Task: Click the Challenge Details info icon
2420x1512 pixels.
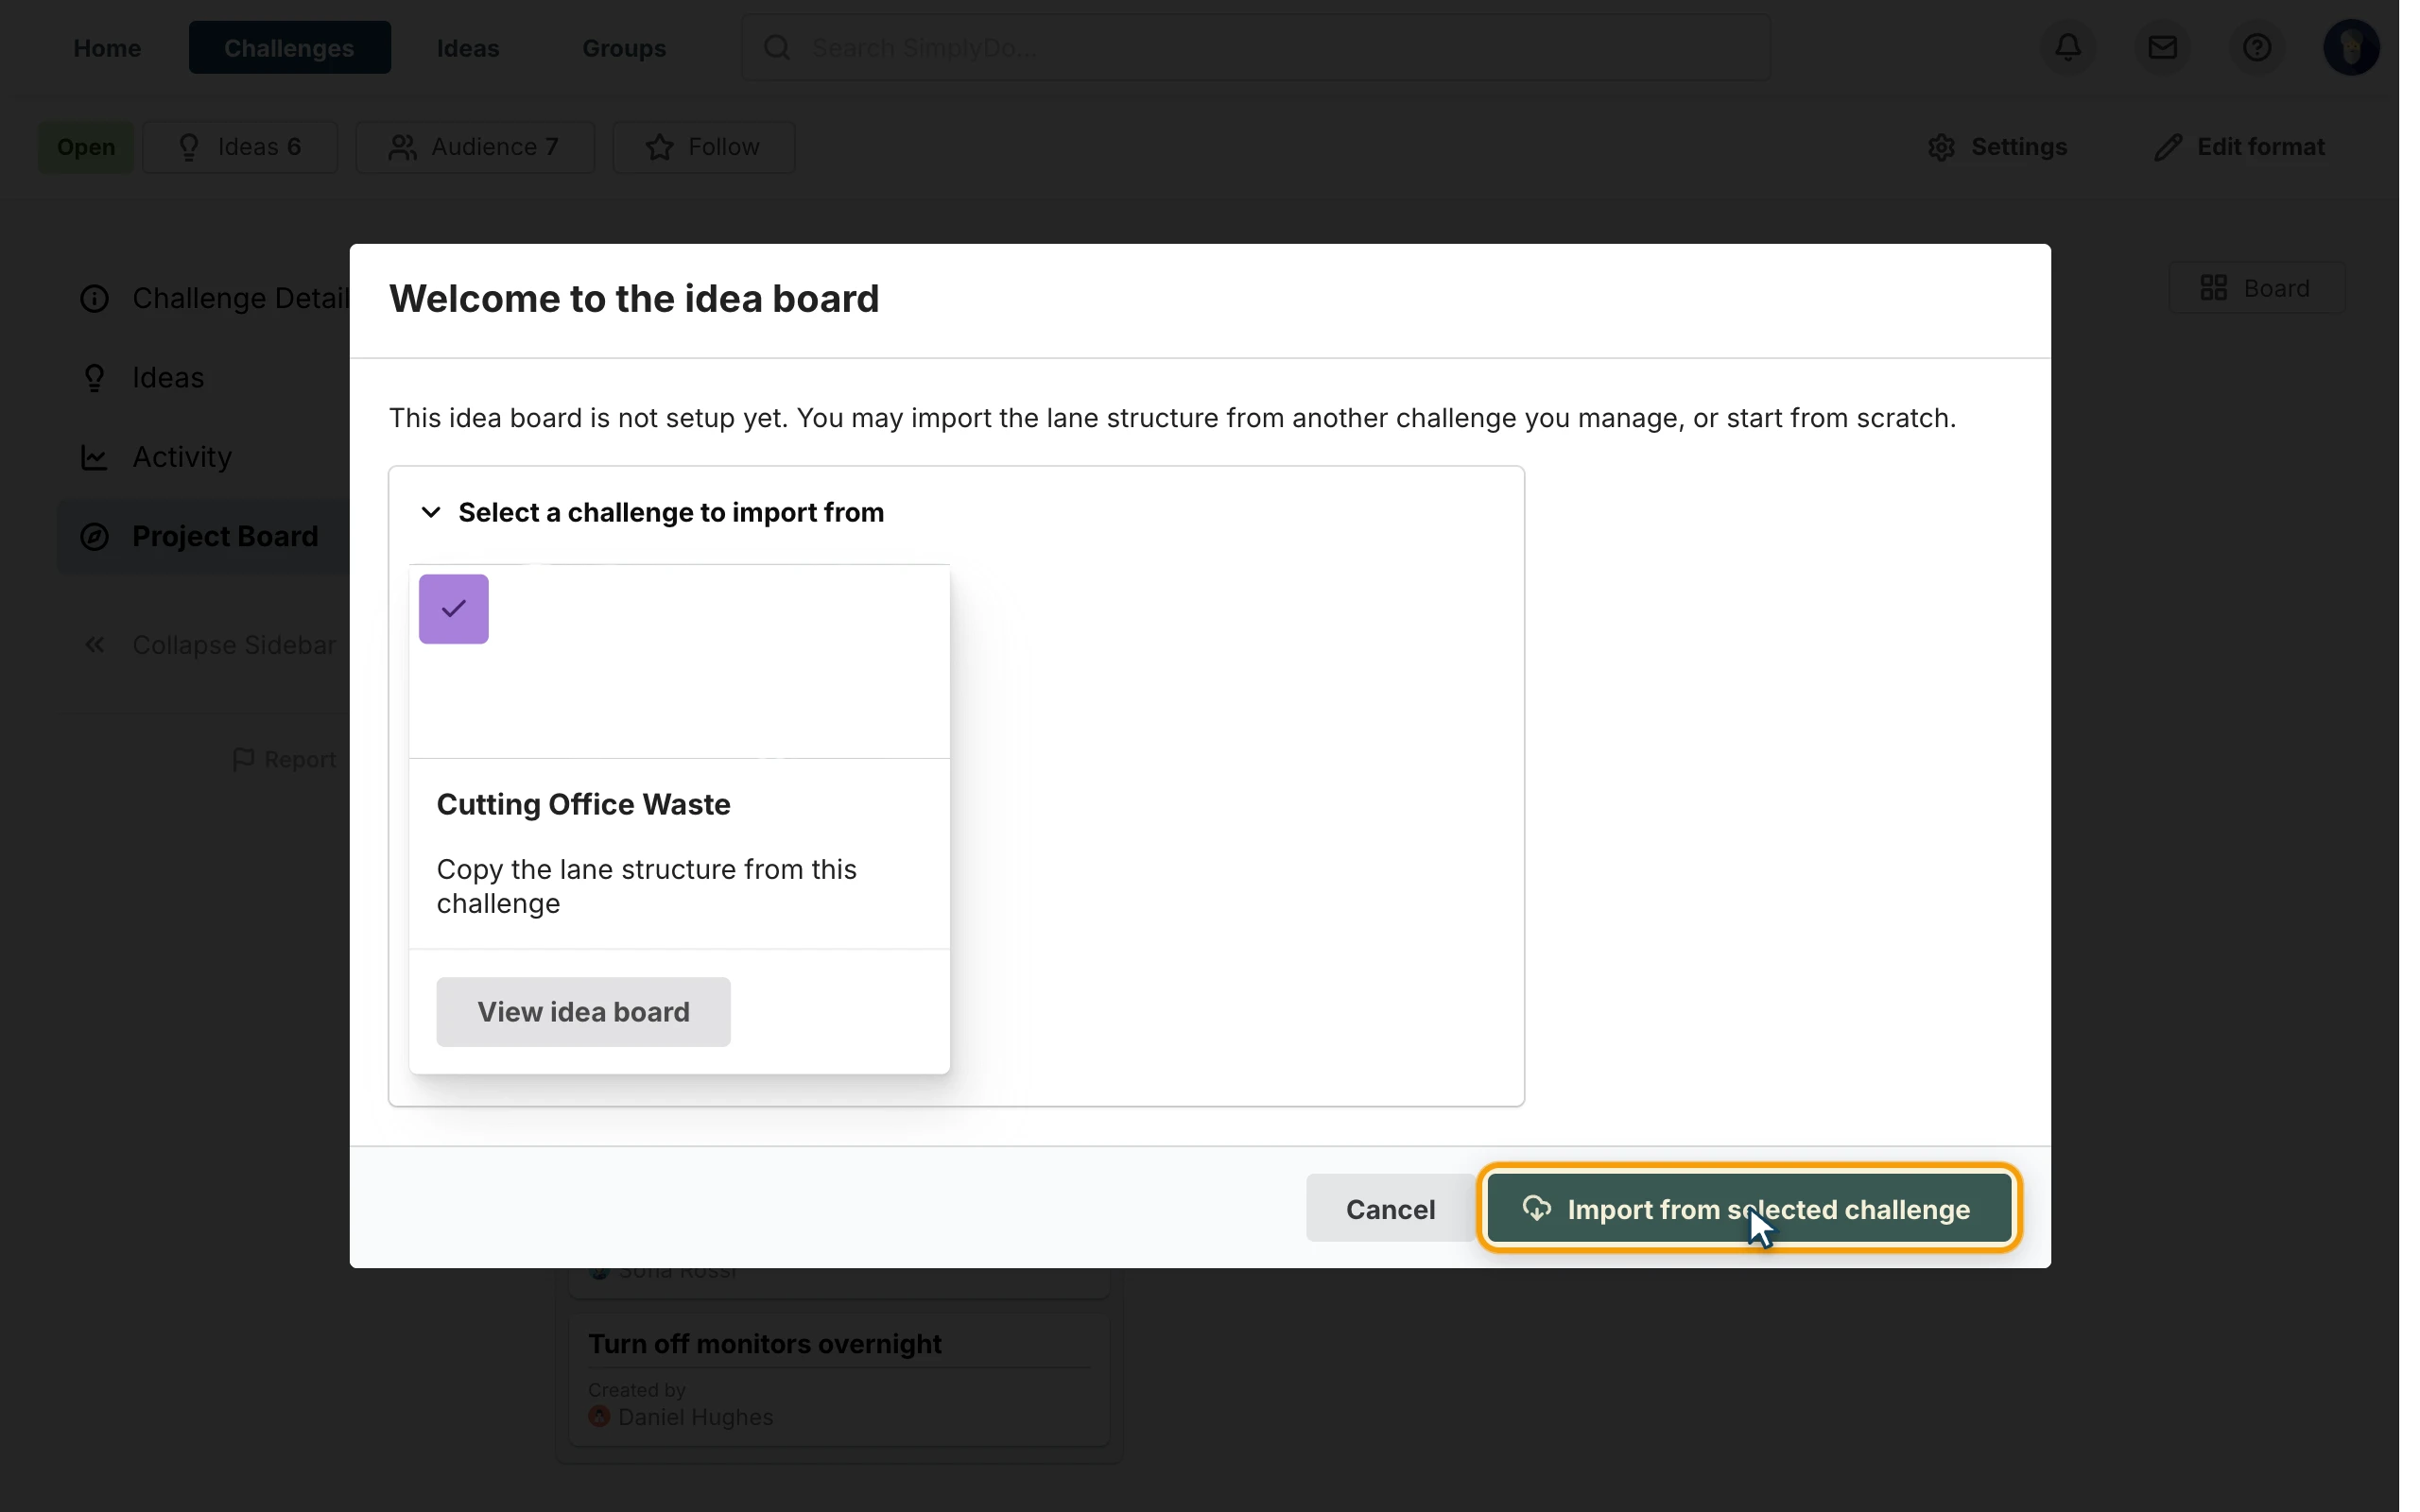Action: coord(94,298)
